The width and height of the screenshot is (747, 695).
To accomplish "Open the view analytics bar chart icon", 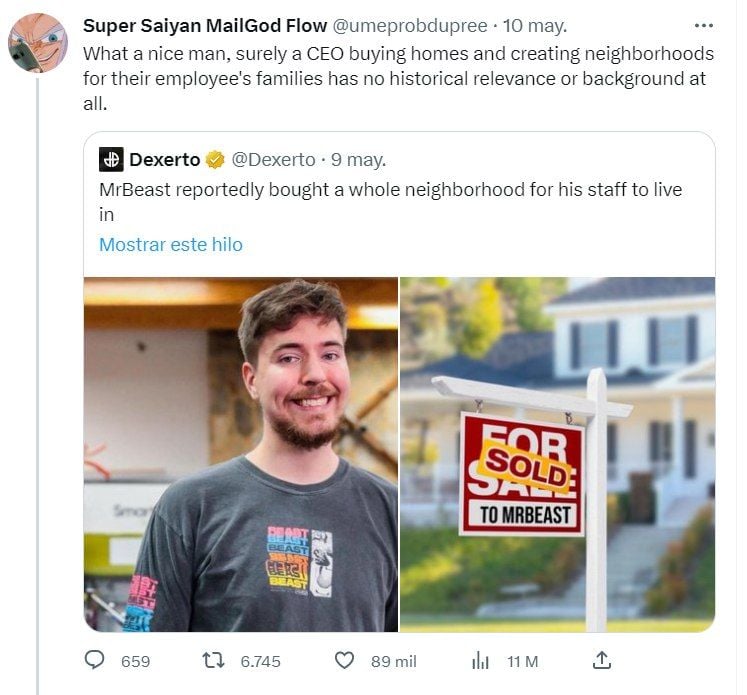I will [480, 660].
